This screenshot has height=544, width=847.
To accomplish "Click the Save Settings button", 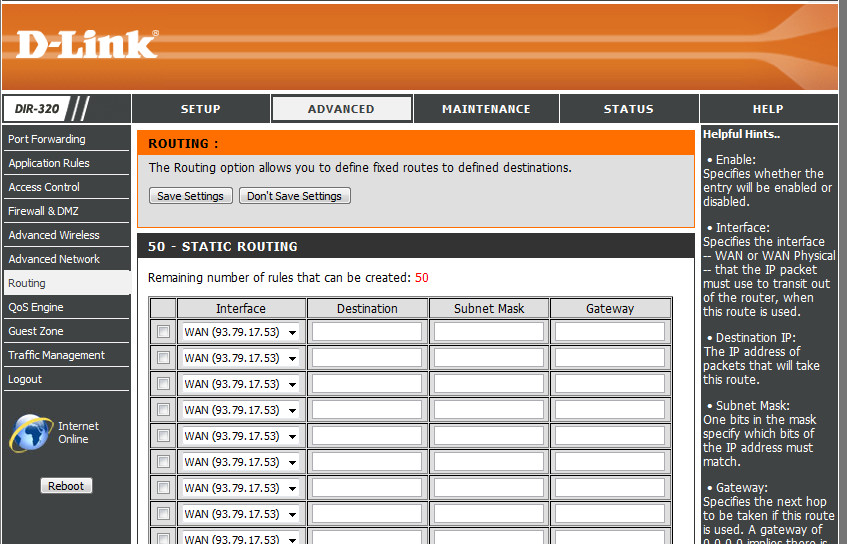I will [191, 196].
